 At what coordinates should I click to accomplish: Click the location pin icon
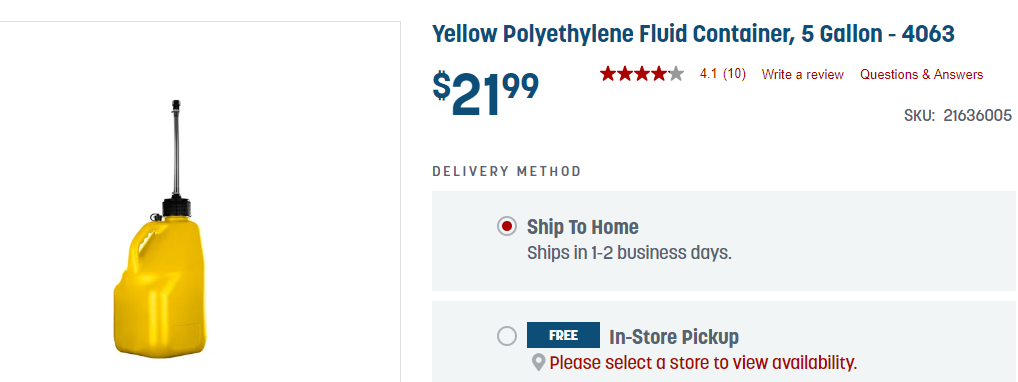(x=538, y=362)
